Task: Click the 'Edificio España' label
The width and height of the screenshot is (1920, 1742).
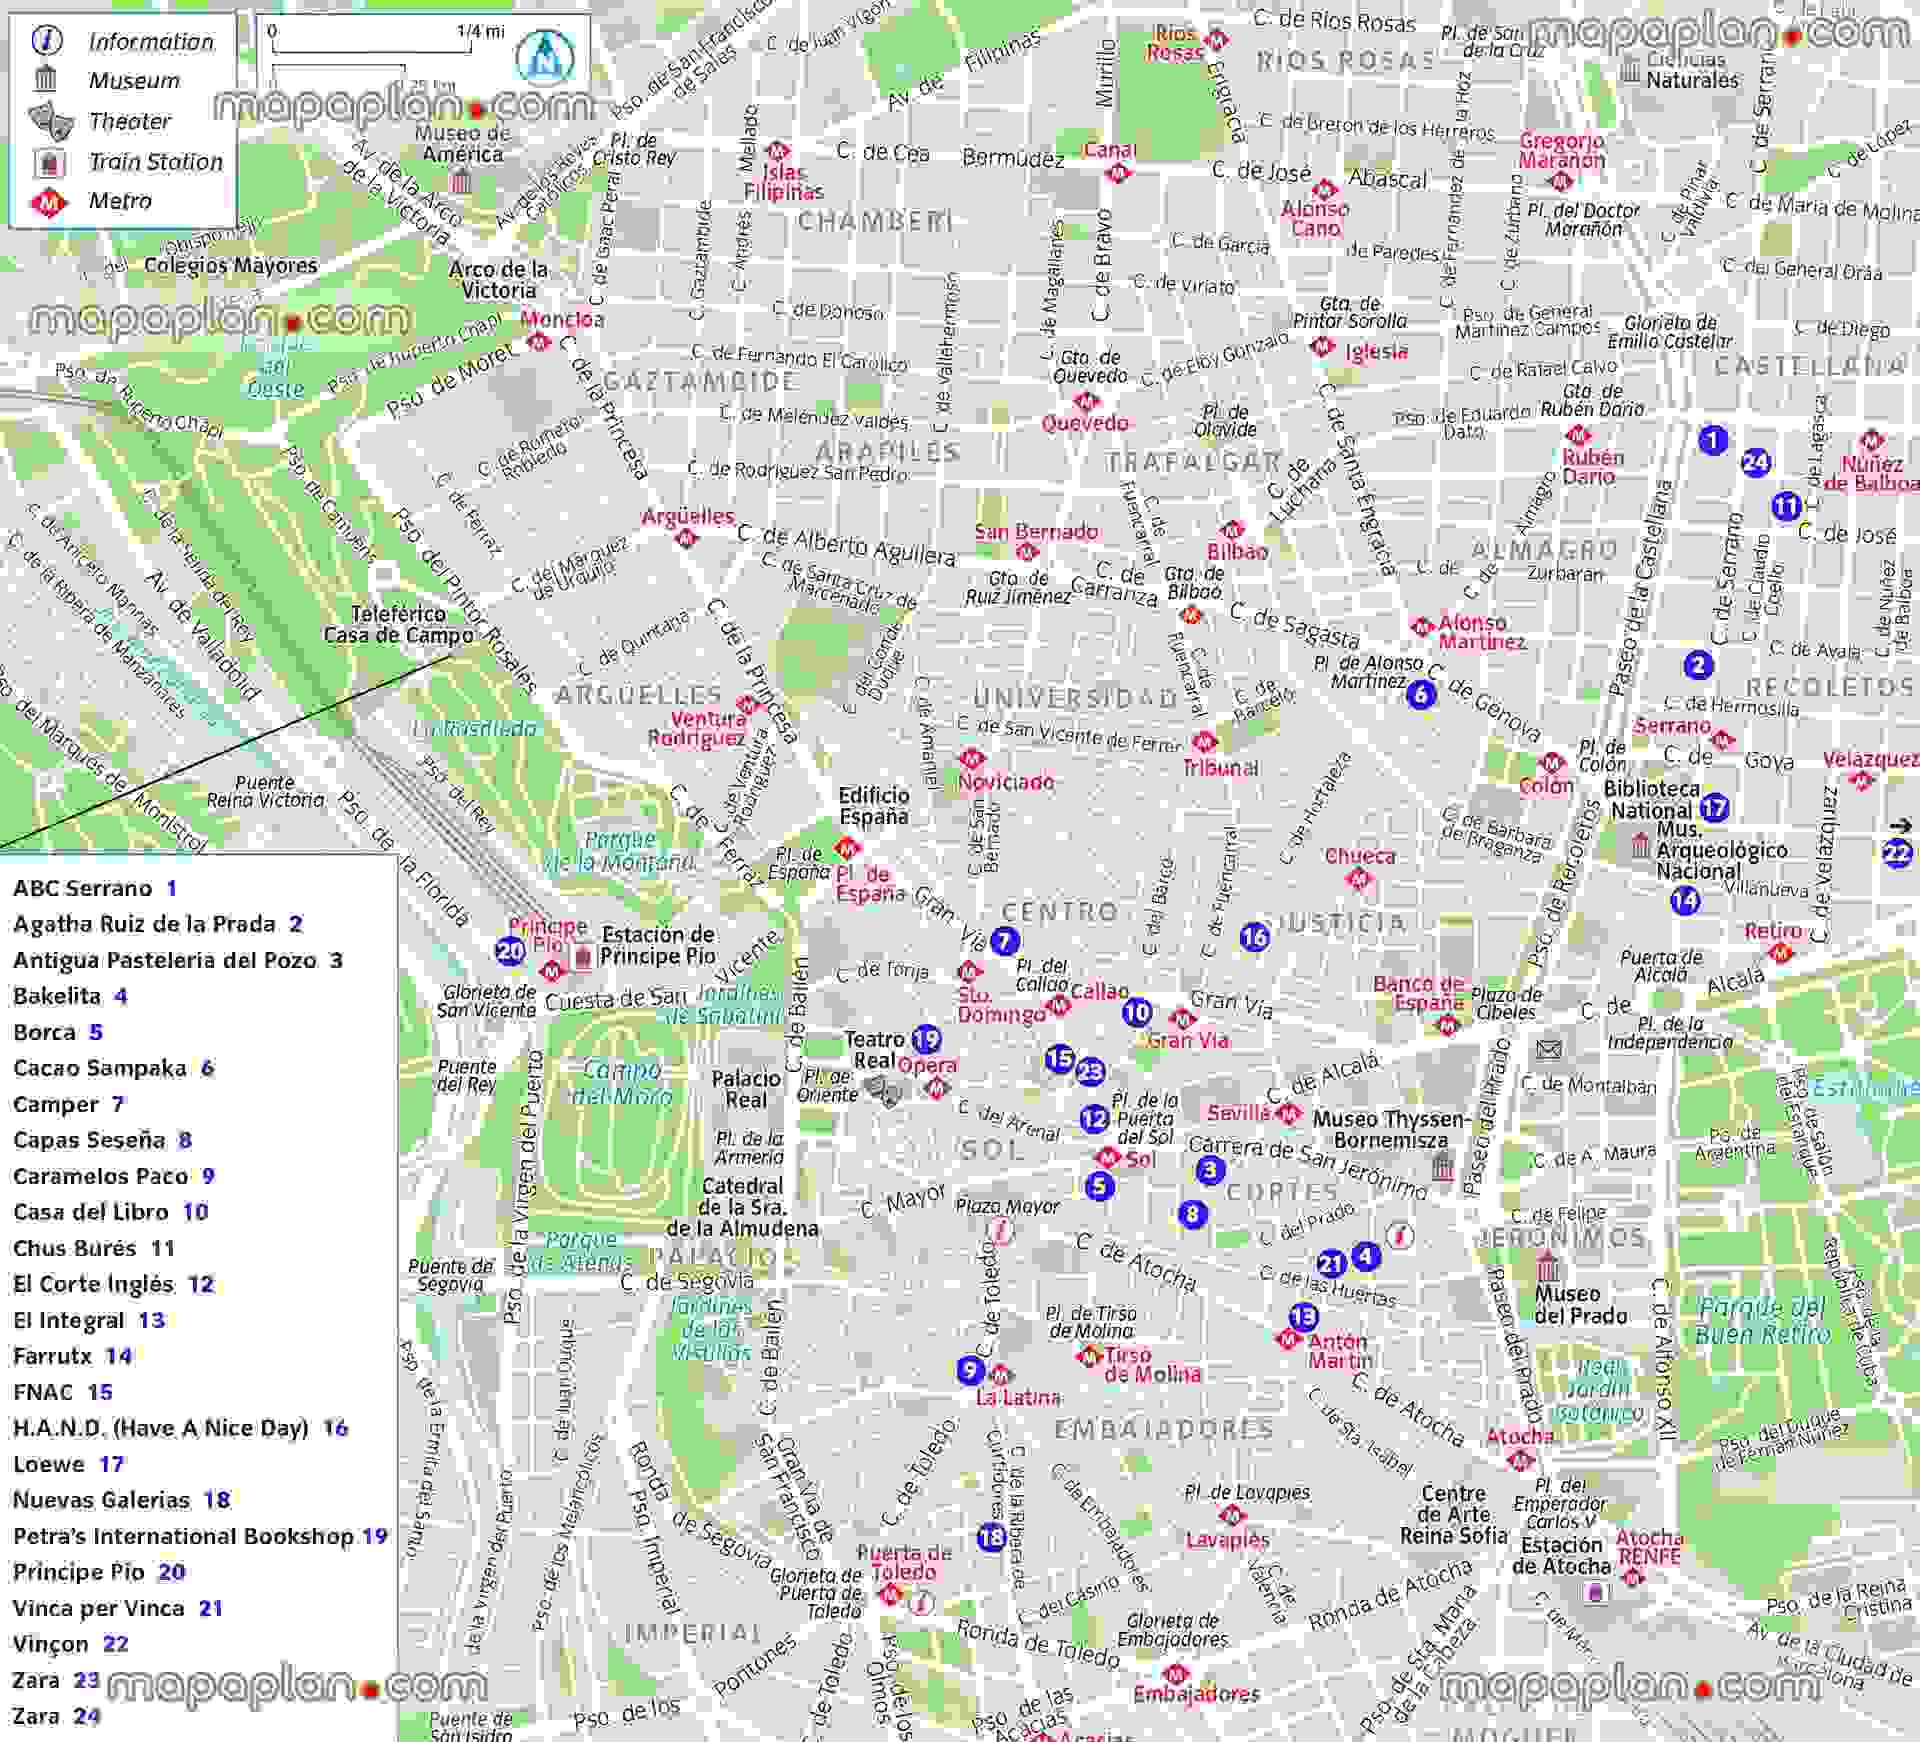Action: pos(874,806)
